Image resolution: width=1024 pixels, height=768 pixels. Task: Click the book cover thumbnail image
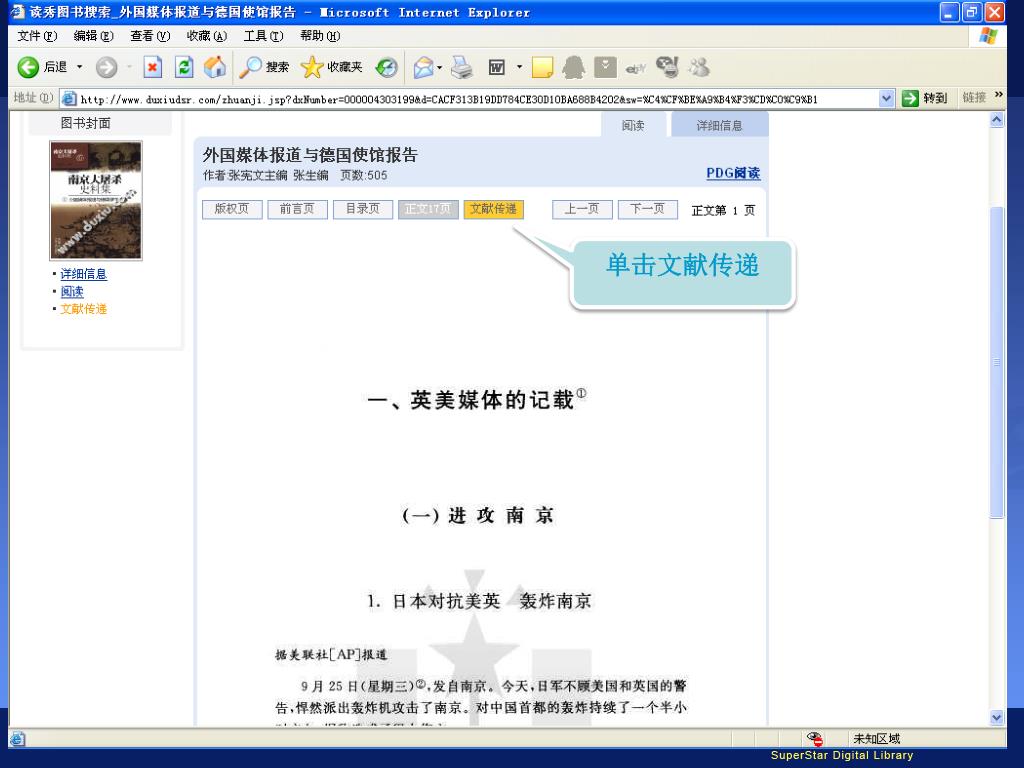[x=96, y=200]
